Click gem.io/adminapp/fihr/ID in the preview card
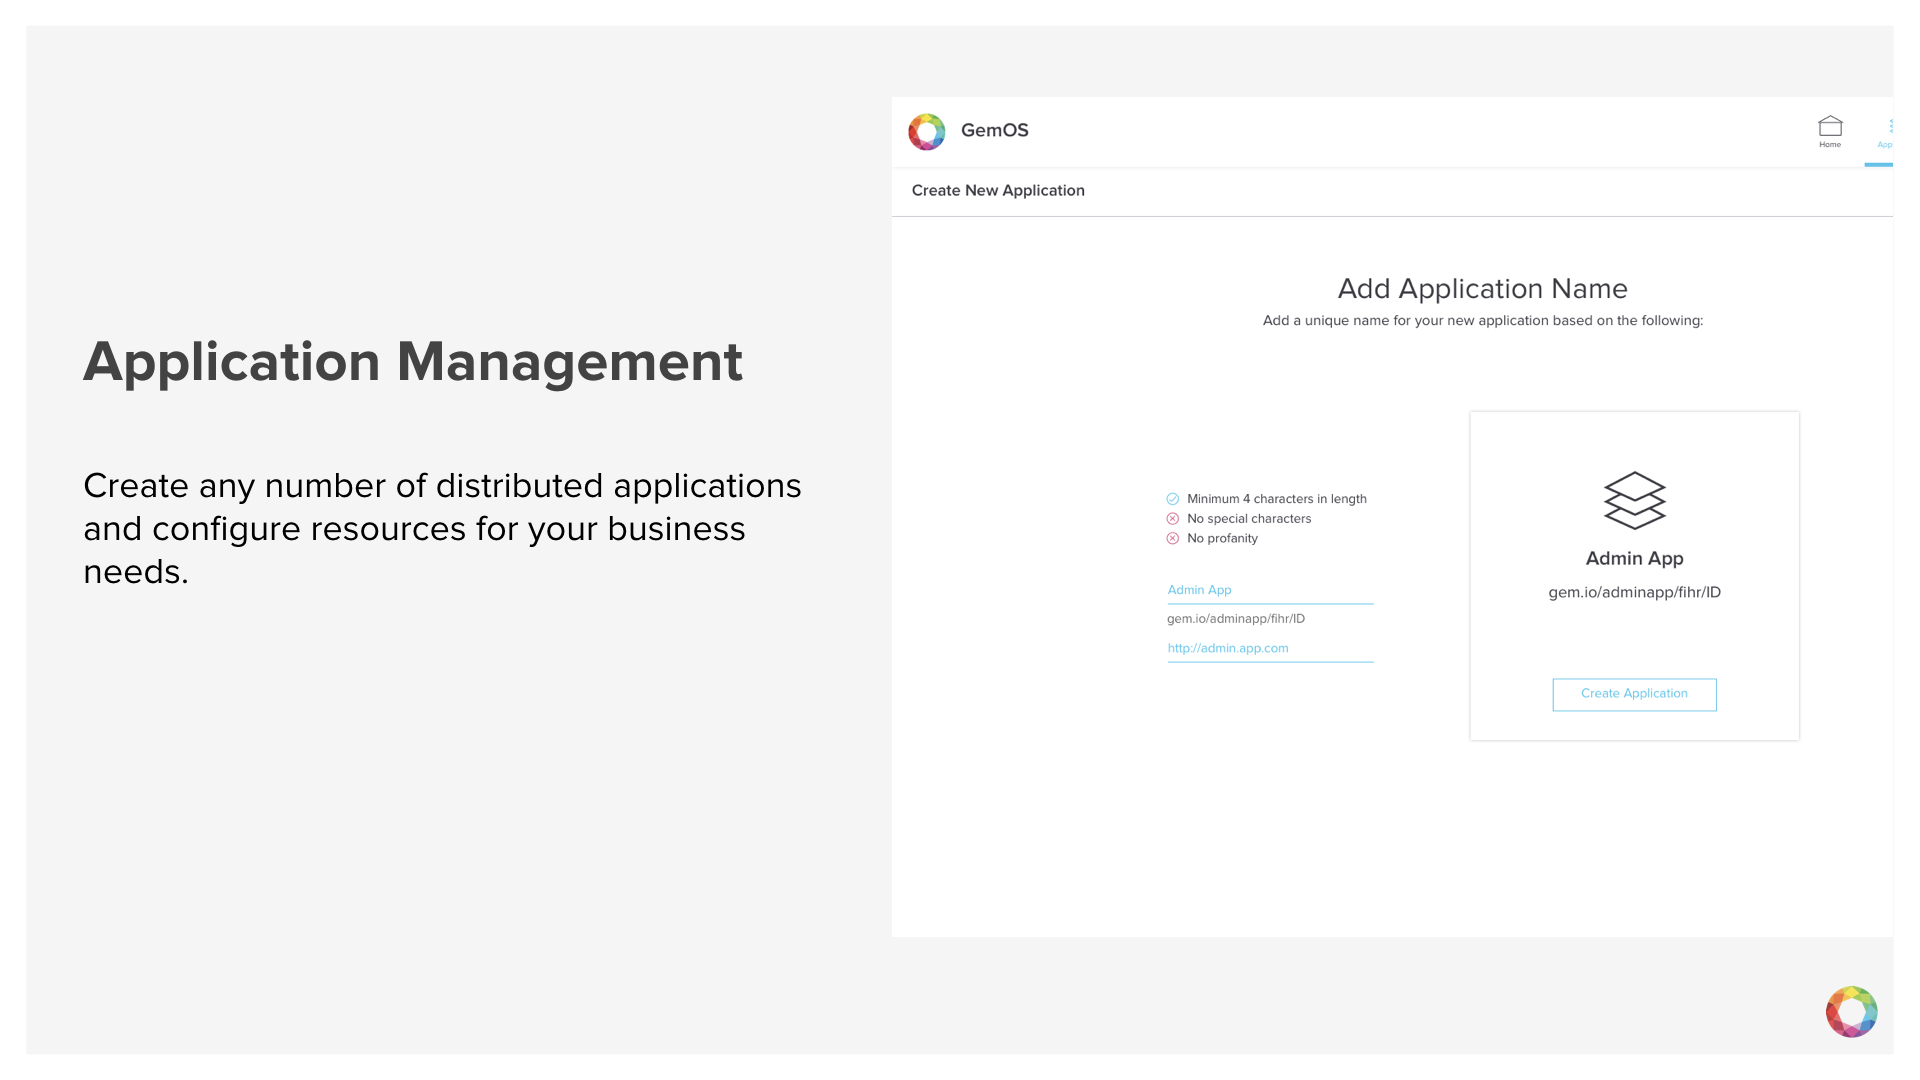1920x1080 pixels. [x=1634, y=592]
